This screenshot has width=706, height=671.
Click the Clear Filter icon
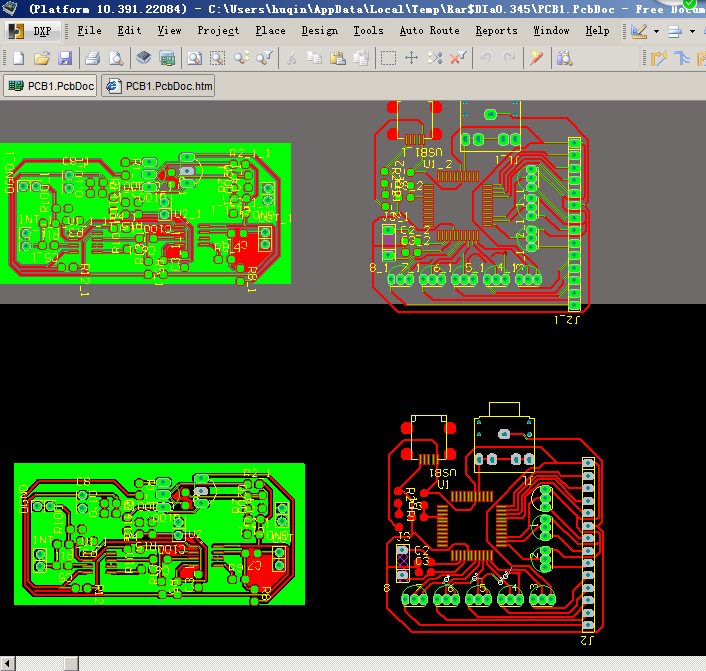[x=458, y=58]
